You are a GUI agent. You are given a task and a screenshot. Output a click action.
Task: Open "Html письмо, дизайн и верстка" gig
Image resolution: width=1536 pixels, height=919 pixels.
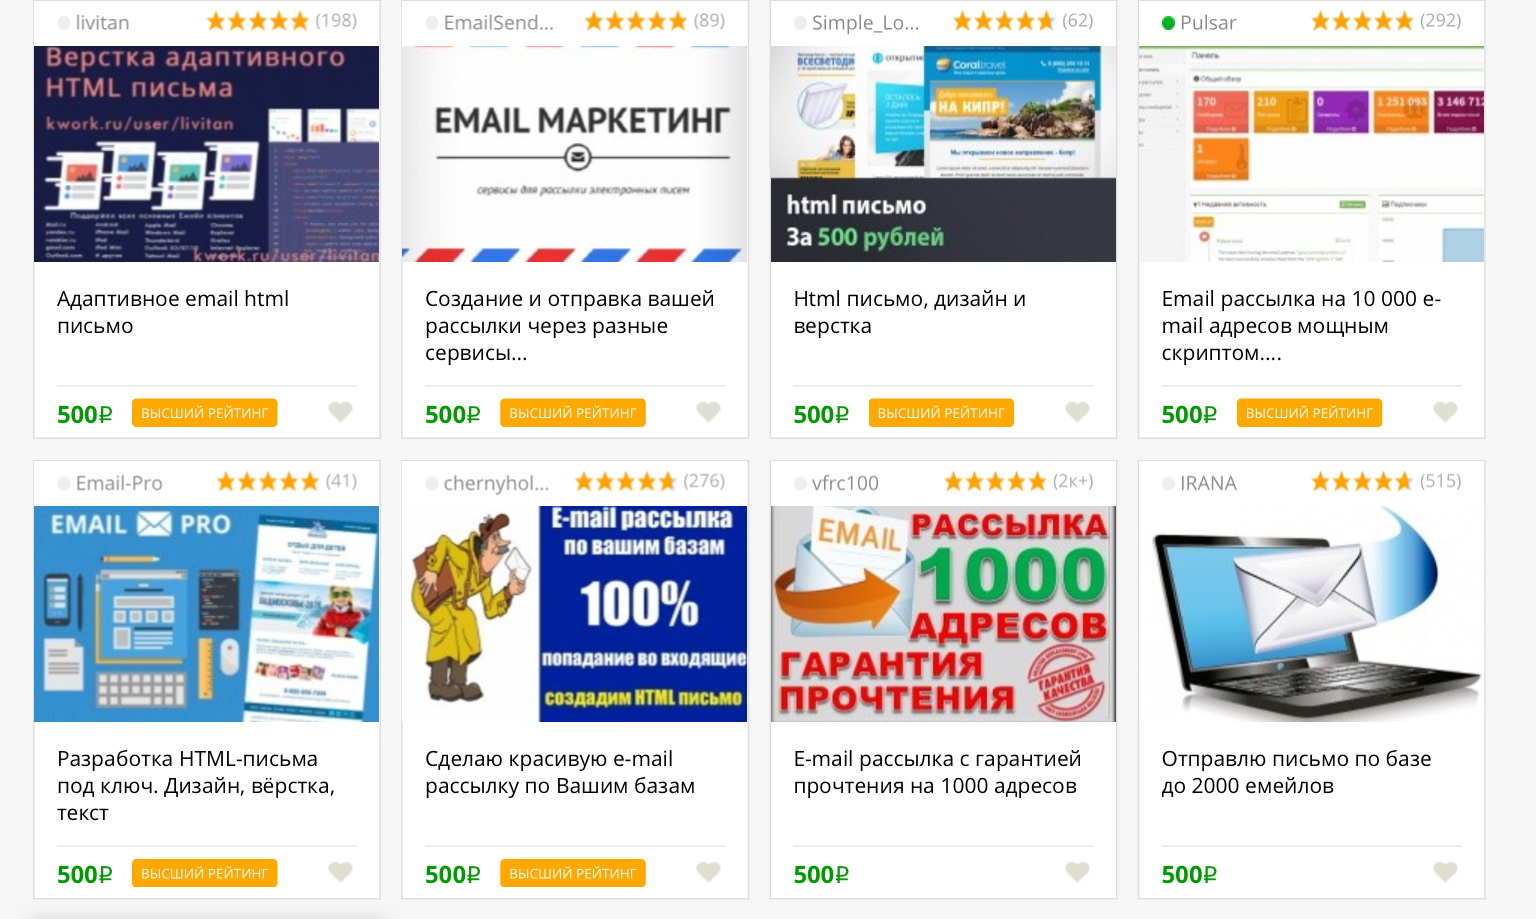pyautogui.click(x=909, y=312)
